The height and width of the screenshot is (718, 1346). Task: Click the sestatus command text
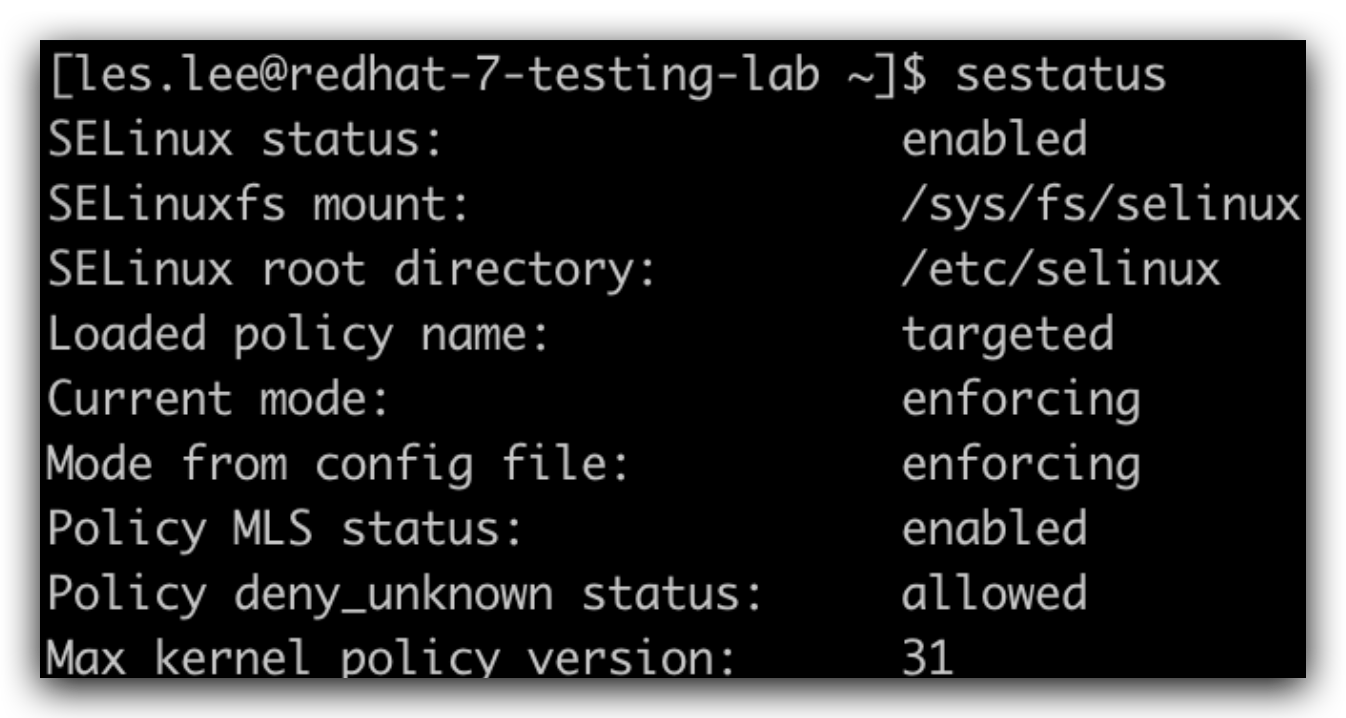click(x=1060, y=77)
